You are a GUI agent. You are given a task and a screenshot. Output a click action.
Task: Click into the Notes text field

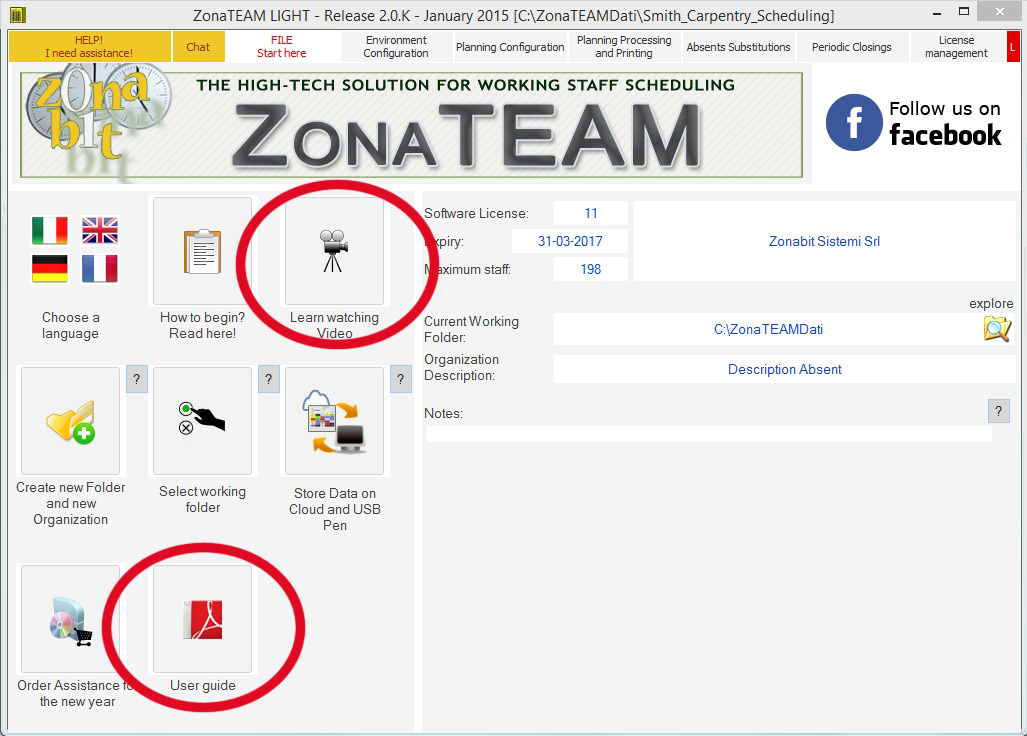click(x=709, y=434)
